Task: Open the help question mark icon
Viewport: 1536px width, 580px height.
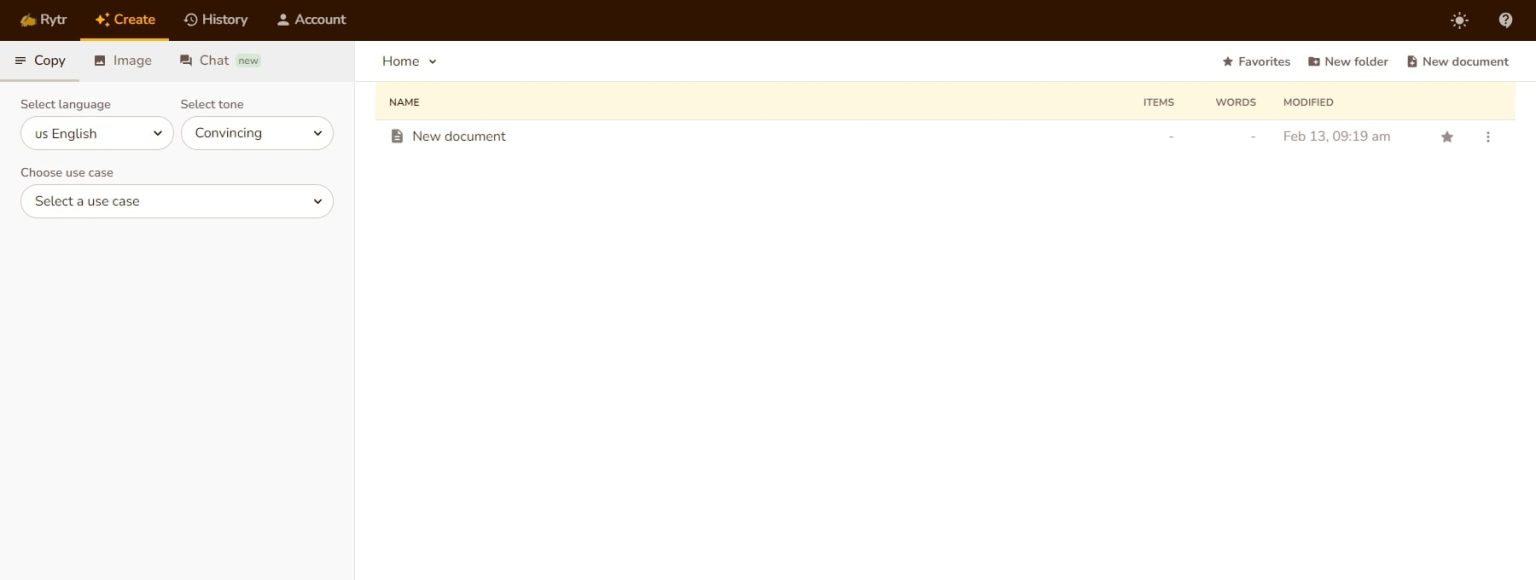Action: [x=1505, y=20]
